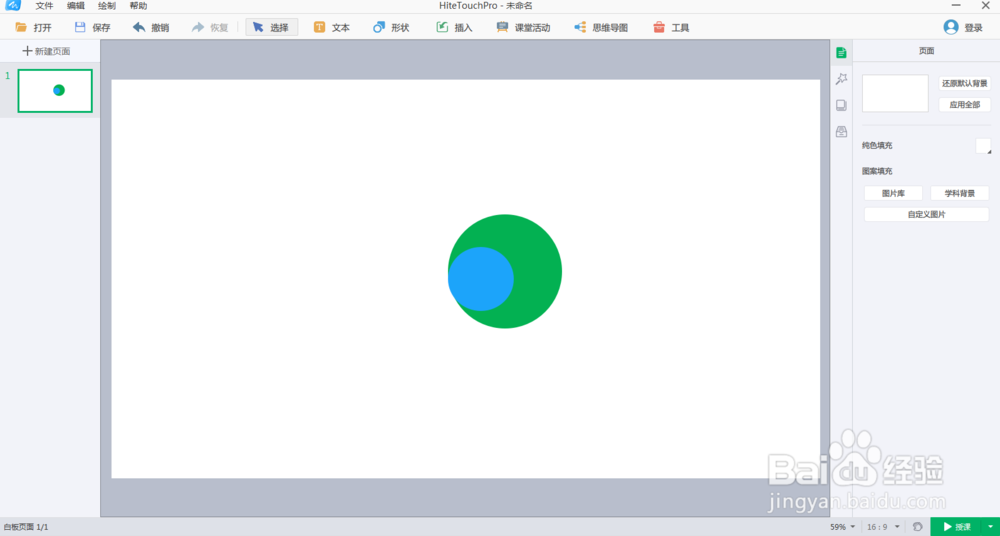
Task: Click the blue circle on the canvas
Action: (481, 279)
